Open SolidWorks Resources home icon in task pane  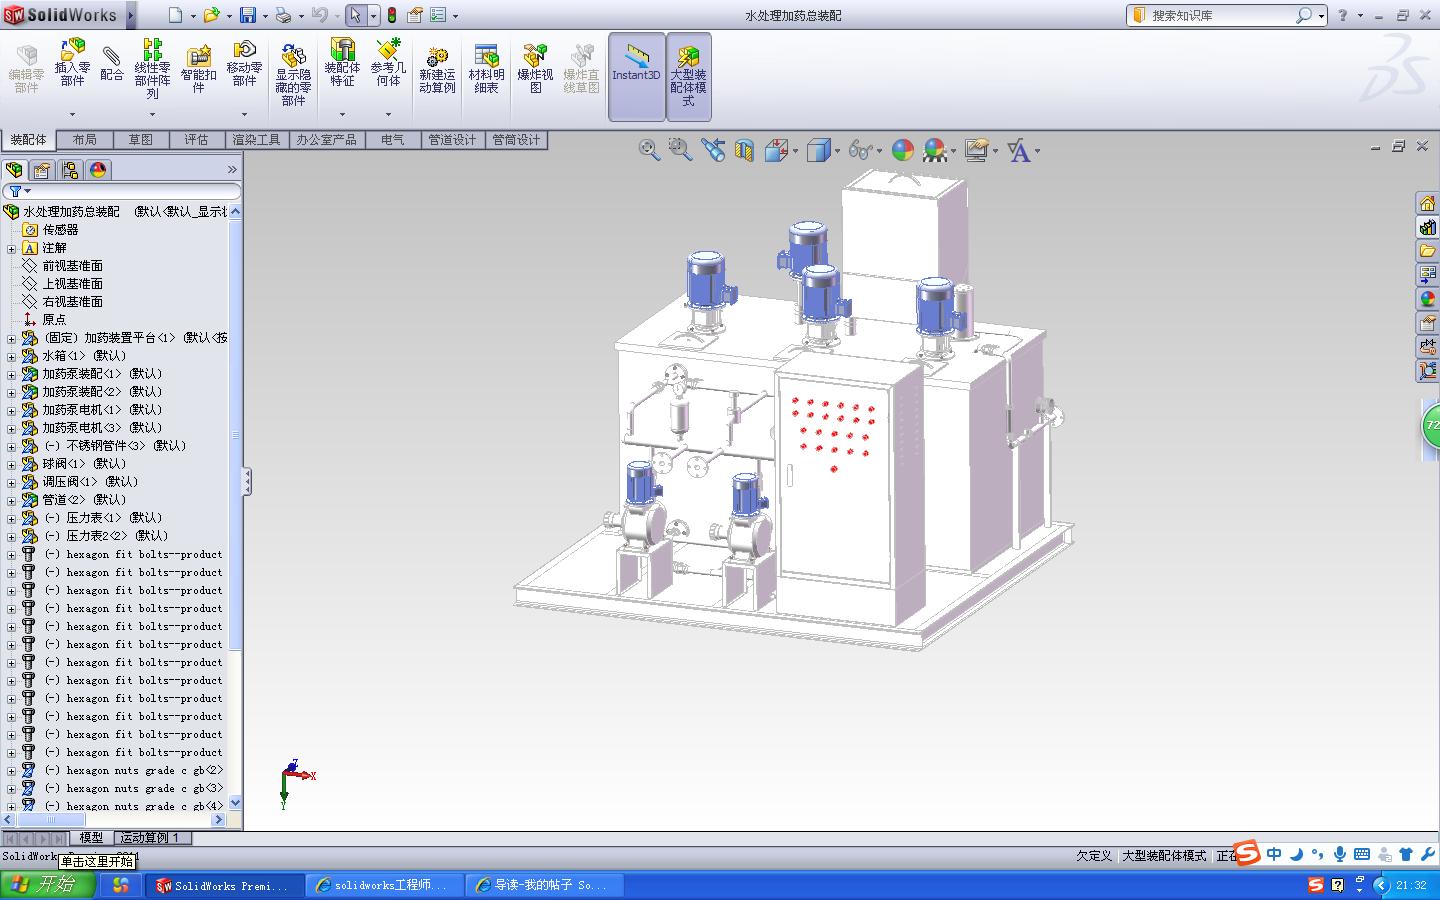click(1427, 203)
